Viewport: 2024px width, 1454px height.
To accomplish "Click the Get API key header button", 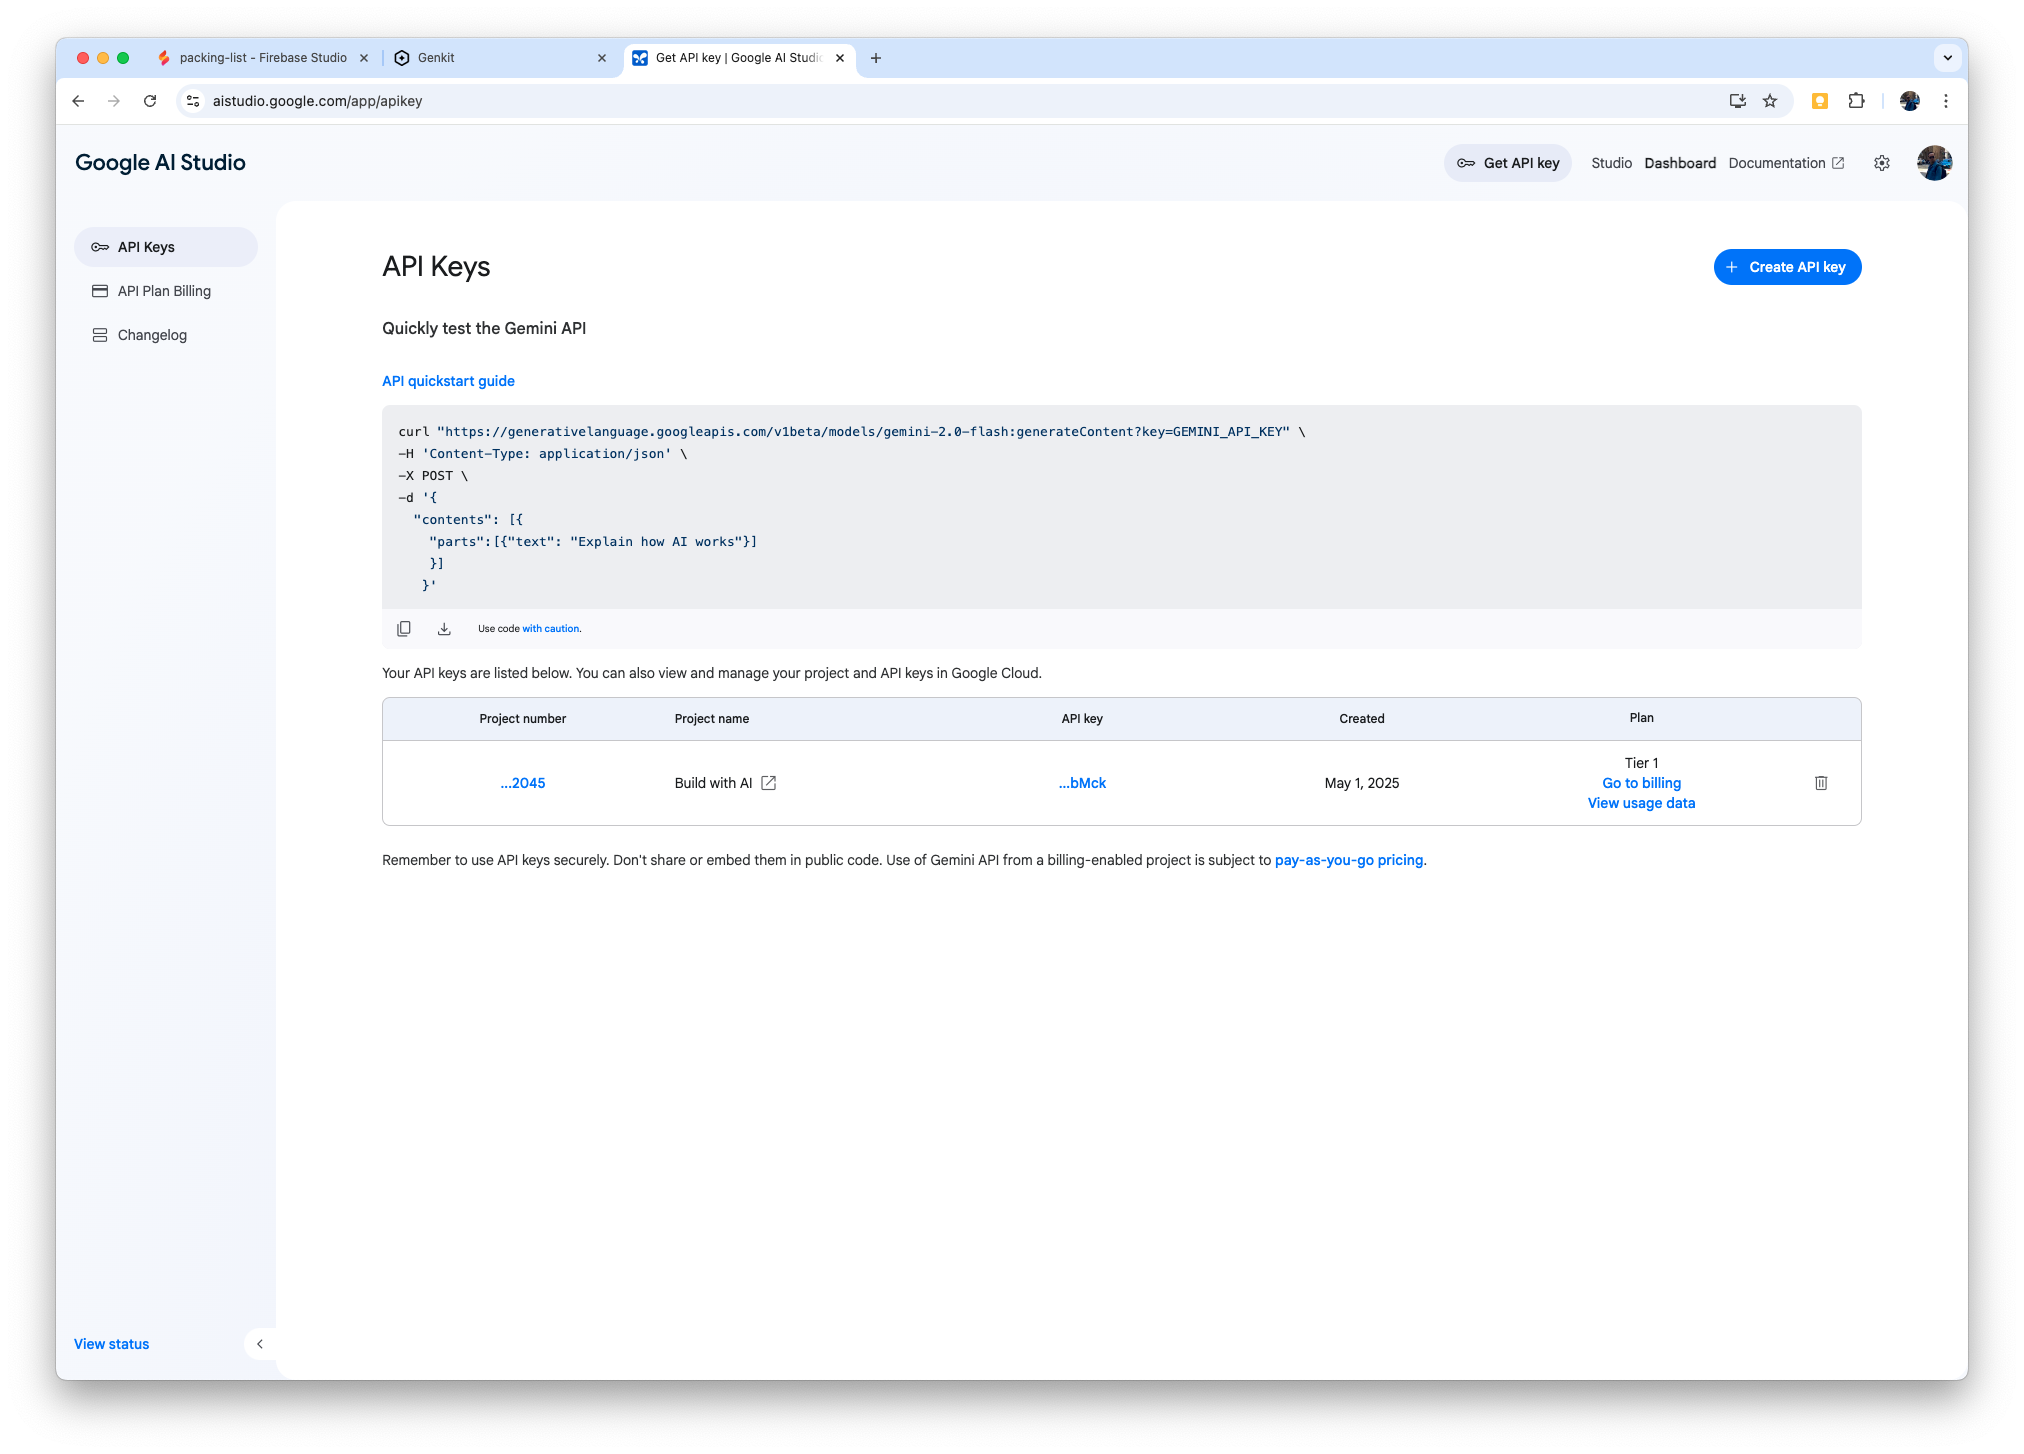I will tap(1508, 163).
